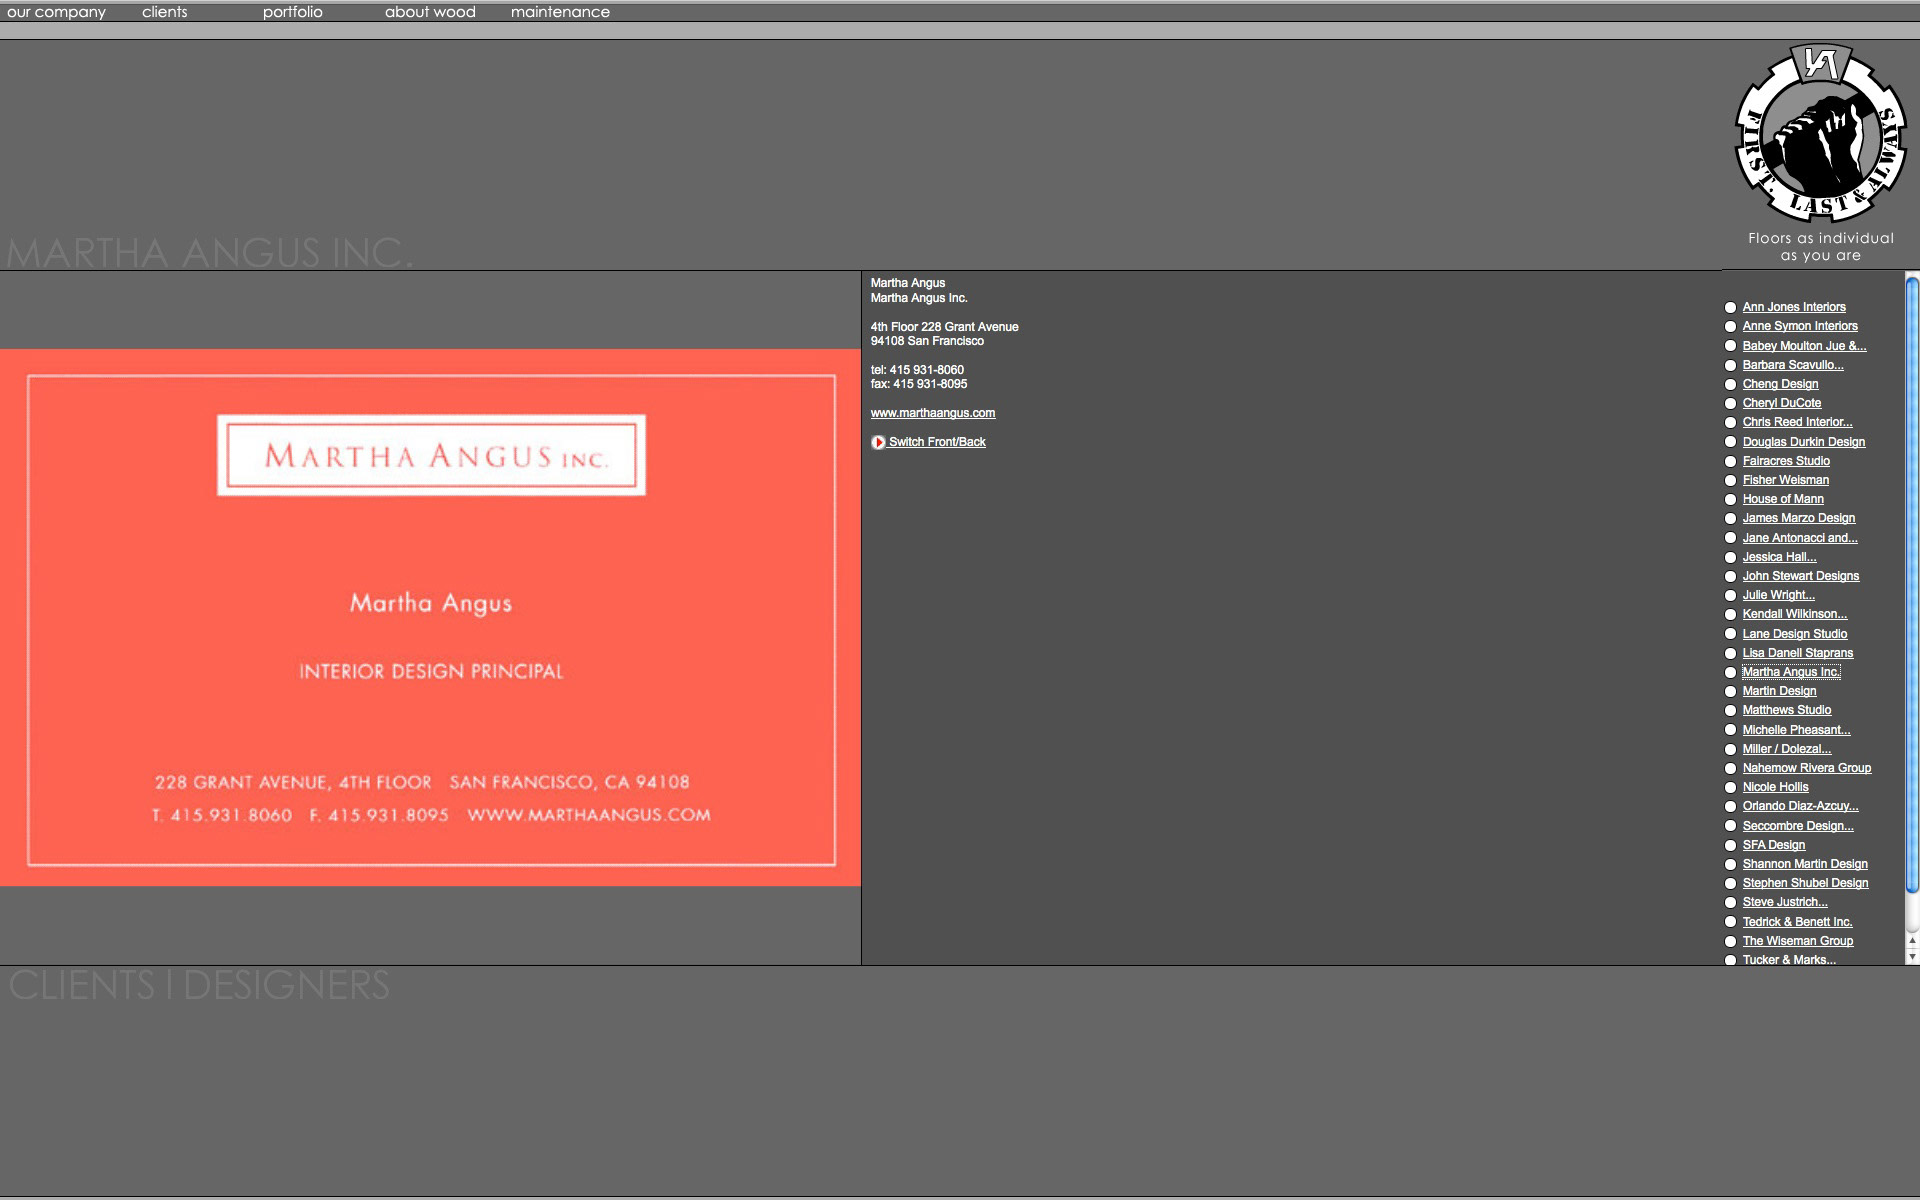Open the Babey Moulton Jue link
Screen dimensions: 1920x1200
[1804, 346]
